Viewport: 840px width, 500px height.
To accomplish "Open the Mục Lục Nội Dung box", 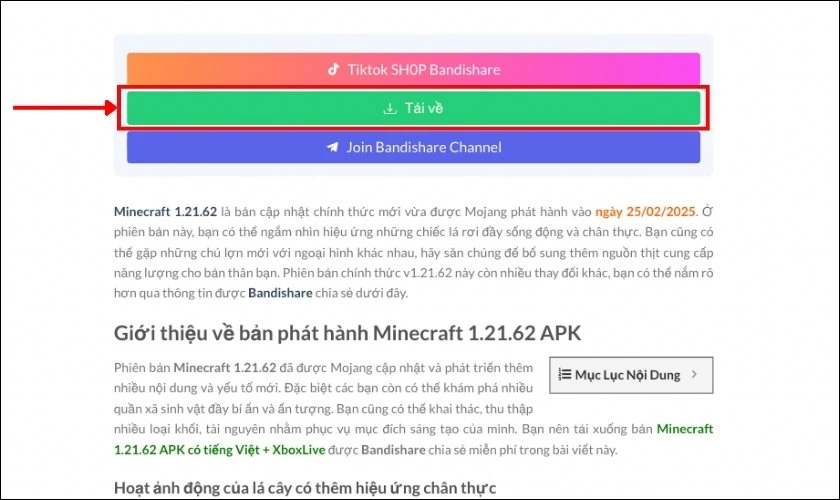I will click(630, 375).
